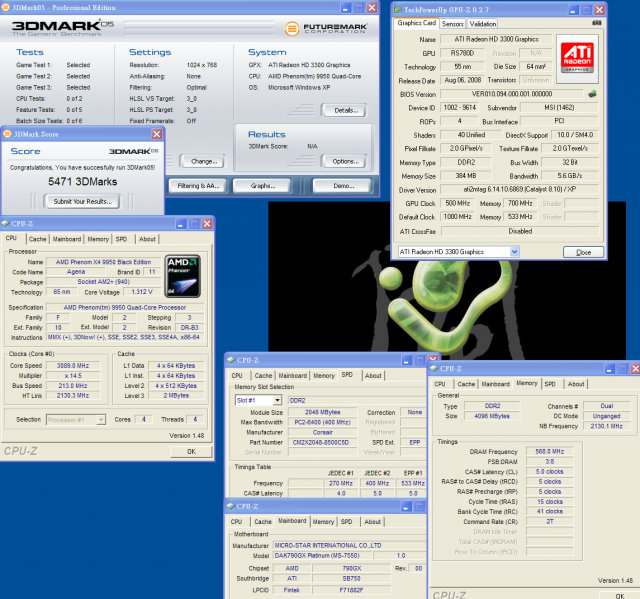Click Submit Your Results... button

click(x=82, y=201)
